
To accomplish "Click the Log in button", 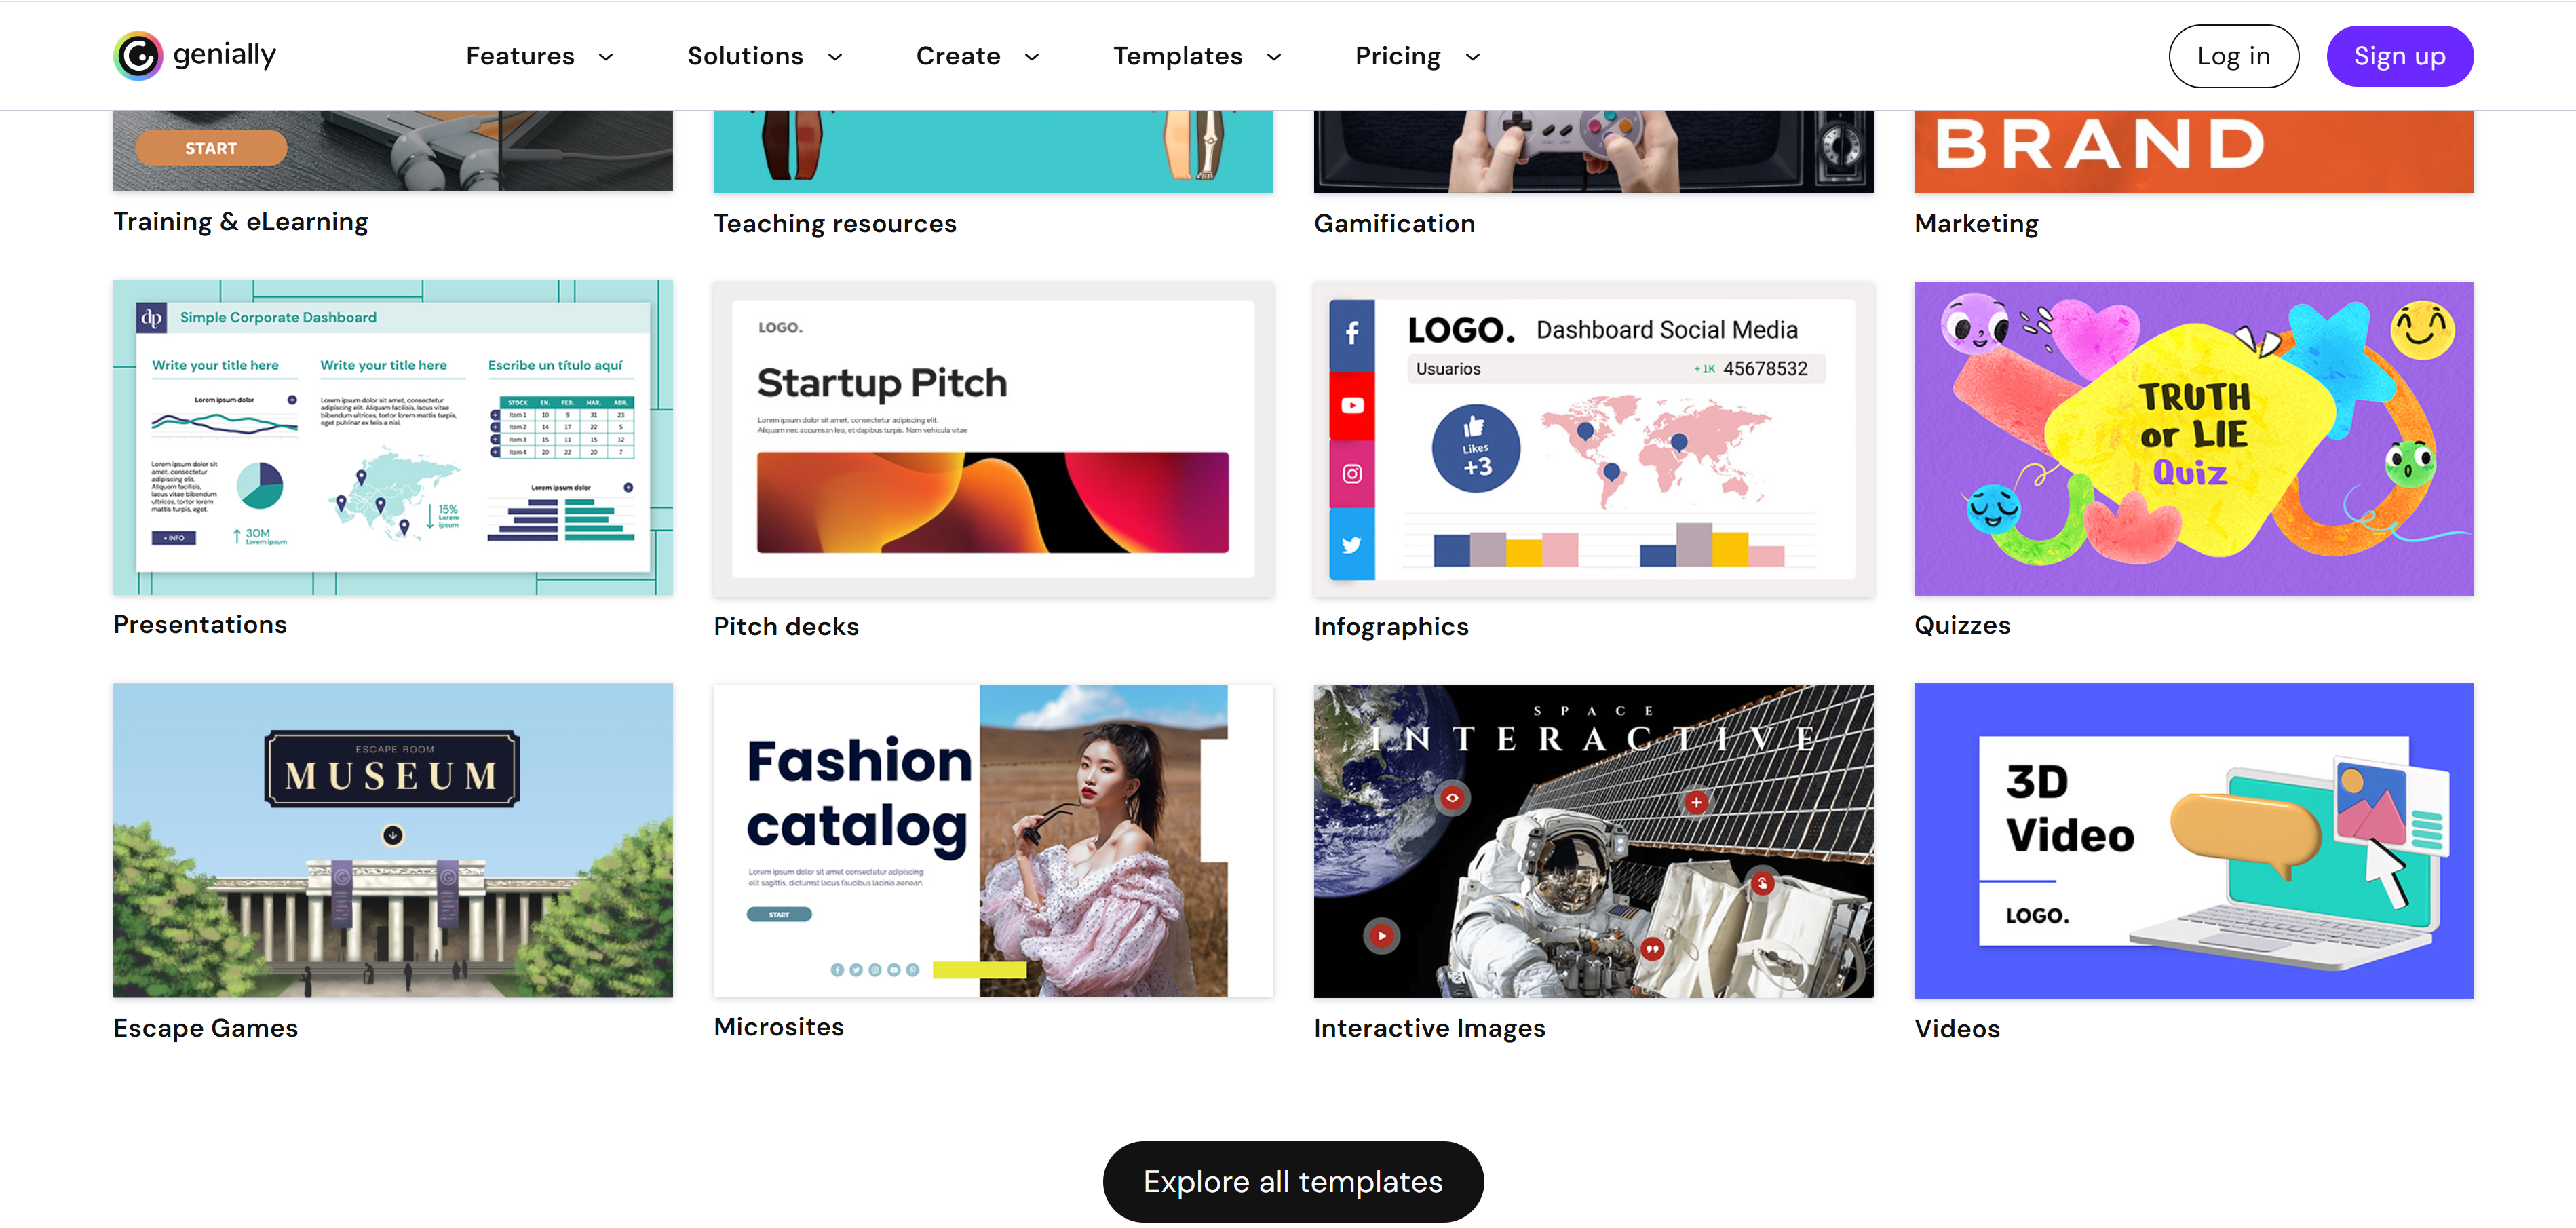I will pyautogui.click(x=2233, y=56).
